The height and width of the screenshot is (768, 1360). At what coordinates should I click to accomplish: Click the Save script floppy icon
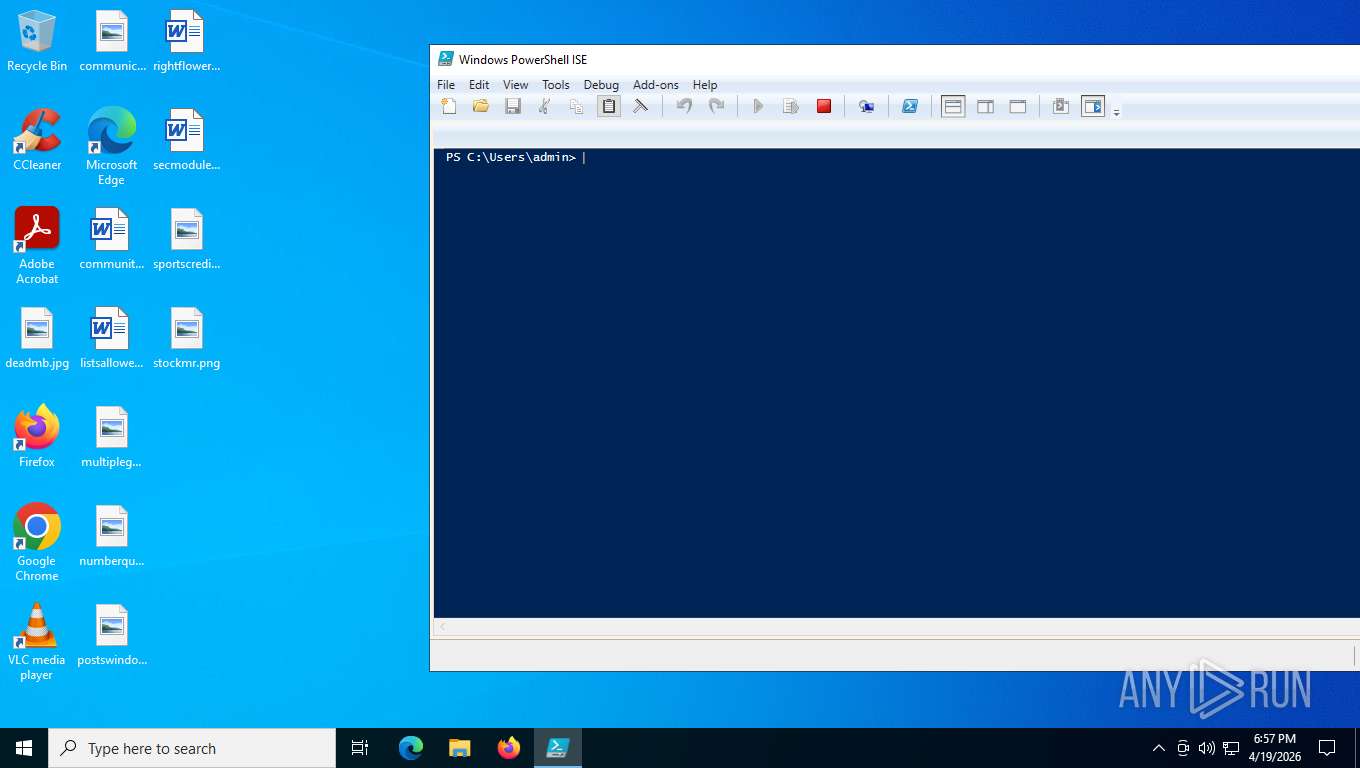point(513,106)
